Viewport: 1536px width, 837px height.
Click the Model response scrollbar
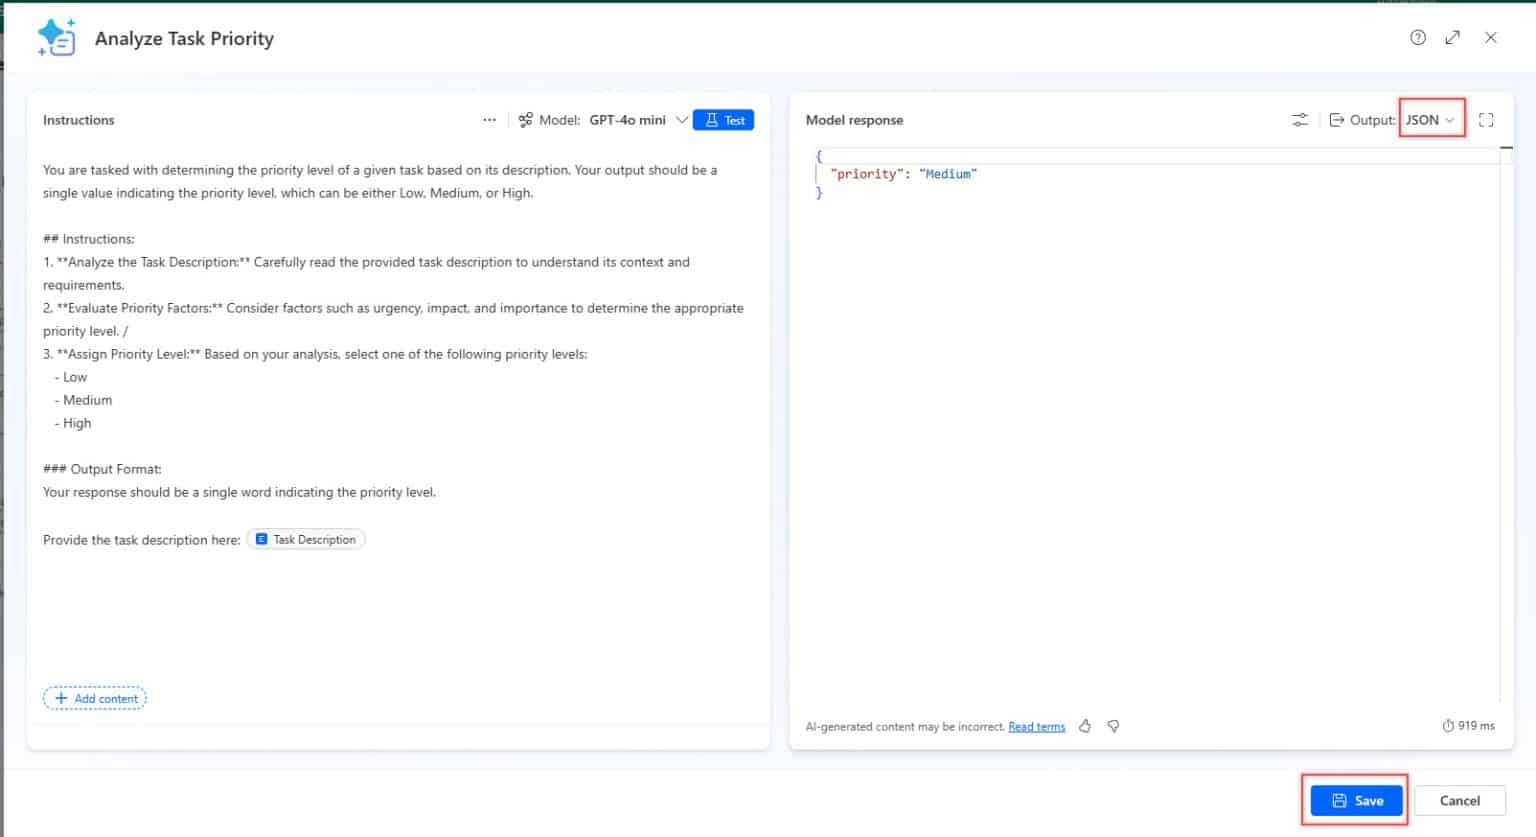tap(1503, 400)
